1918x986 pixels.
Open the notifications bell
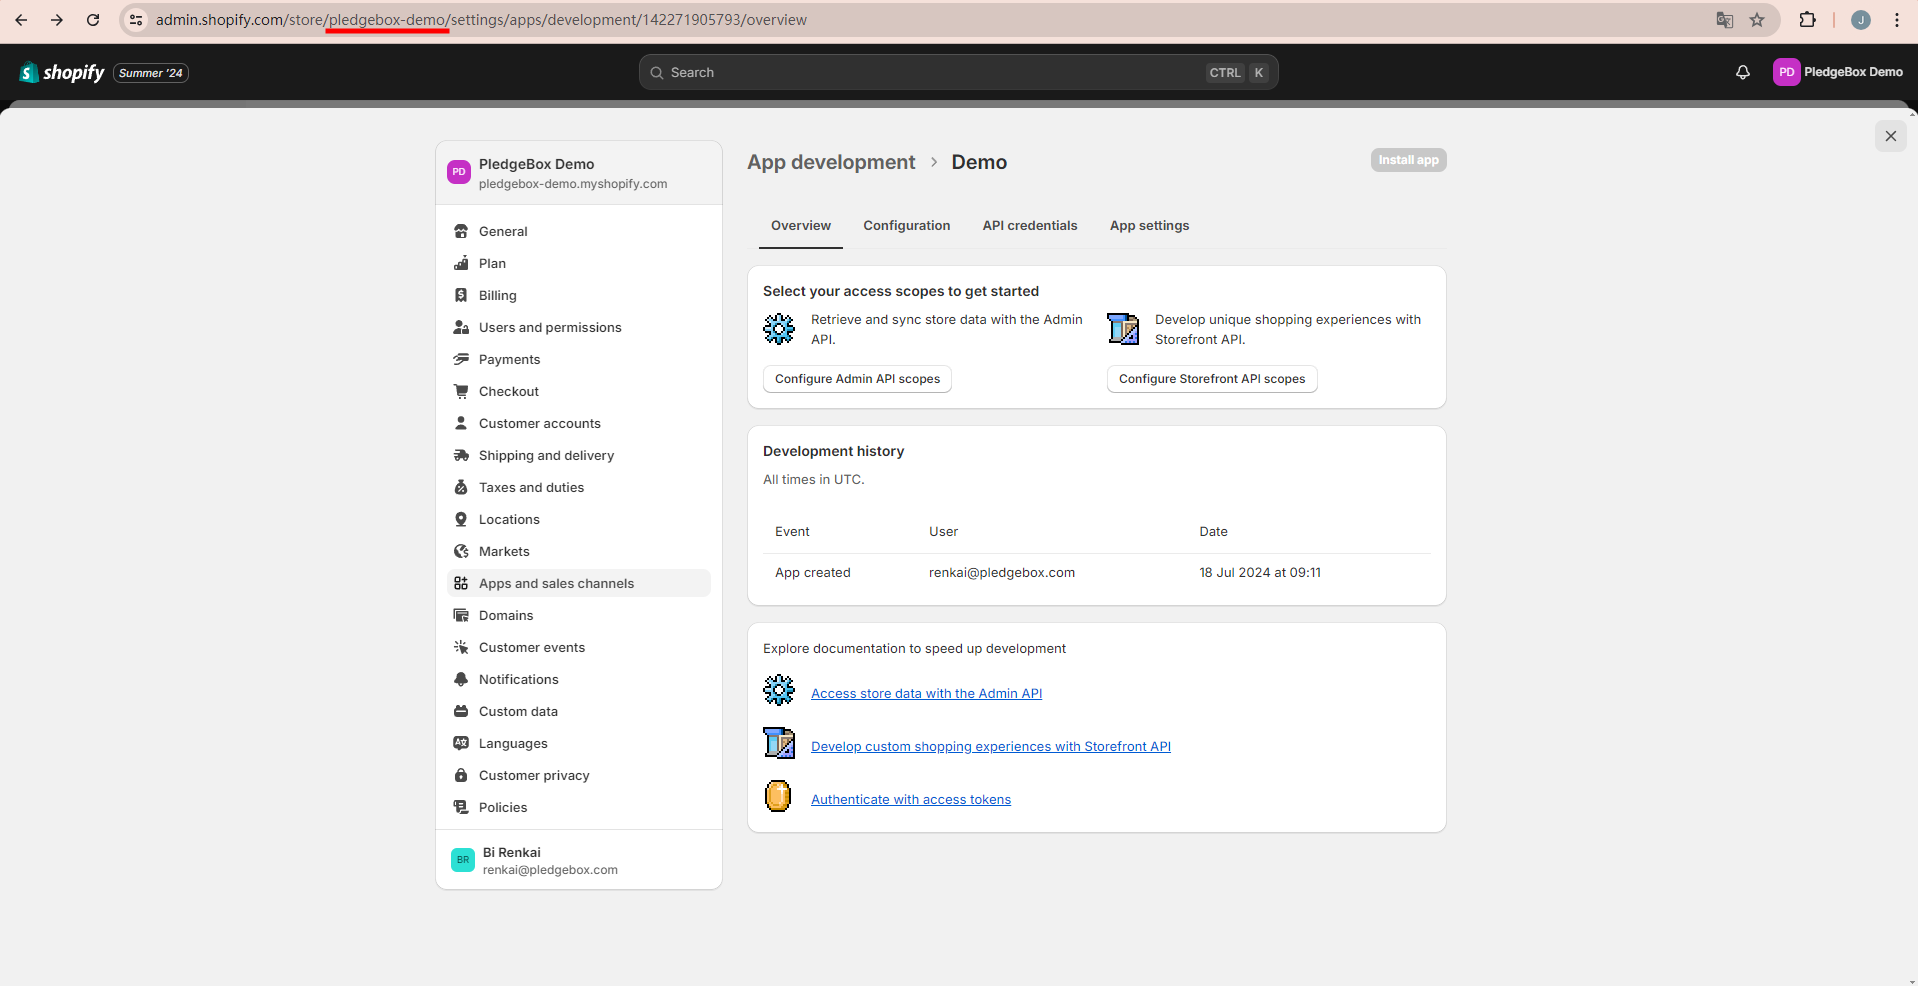[1743, 72]
